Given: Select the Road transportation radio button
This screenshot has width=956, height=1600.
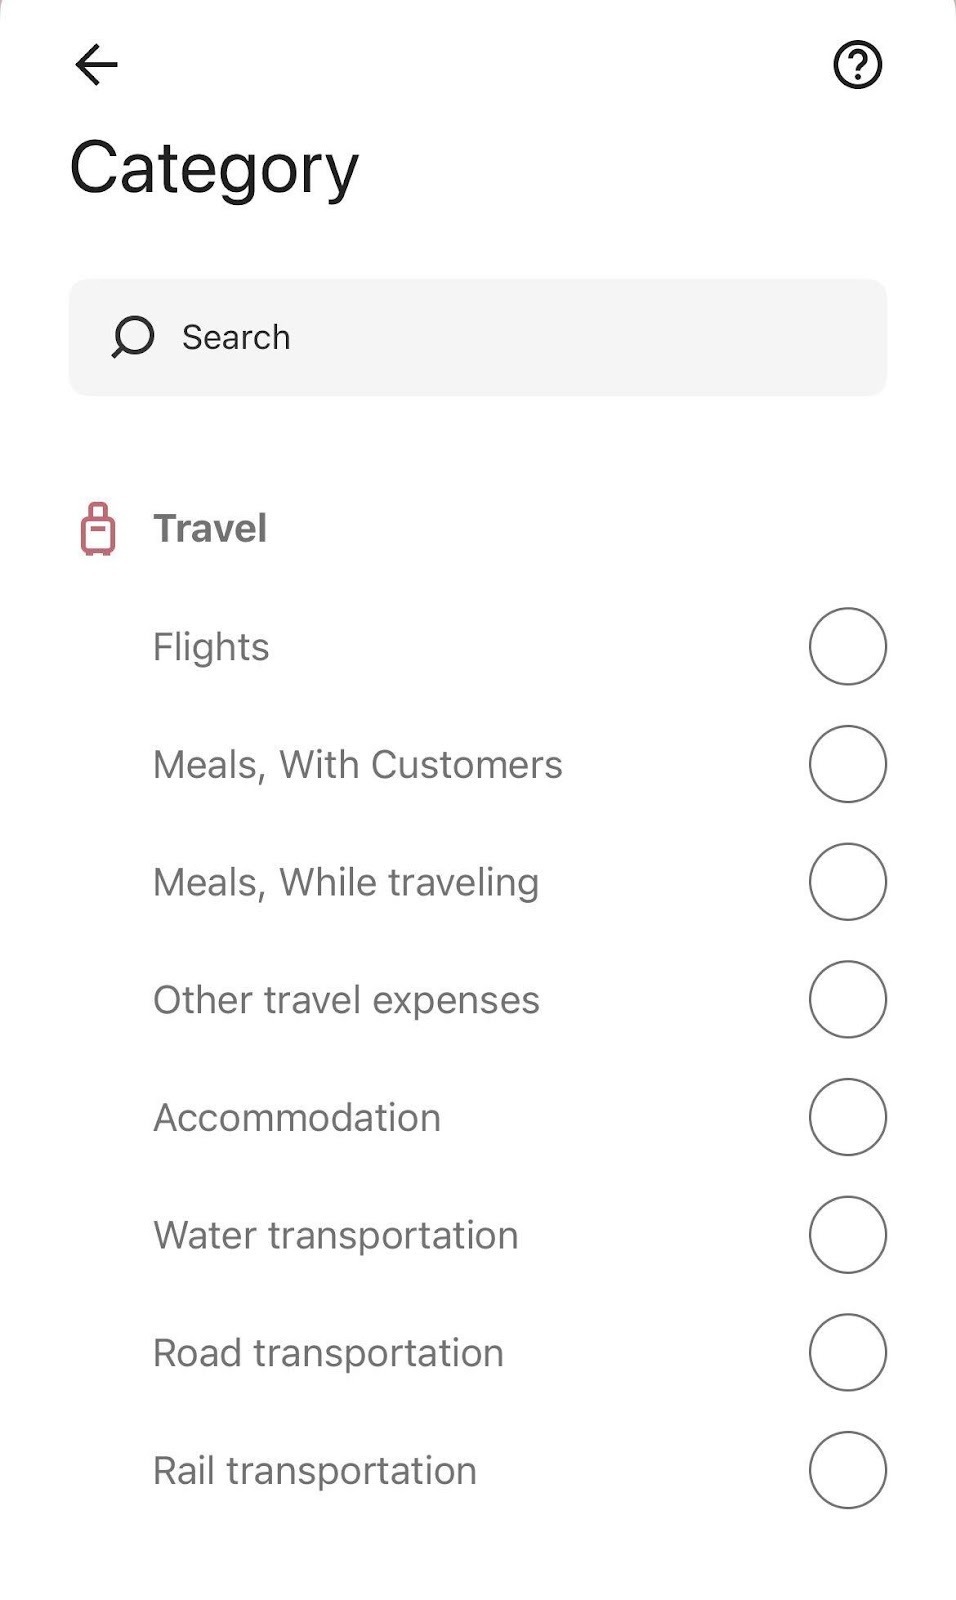Looking at the screenshot, I should pyautogui.click(x=847, y=1352).
